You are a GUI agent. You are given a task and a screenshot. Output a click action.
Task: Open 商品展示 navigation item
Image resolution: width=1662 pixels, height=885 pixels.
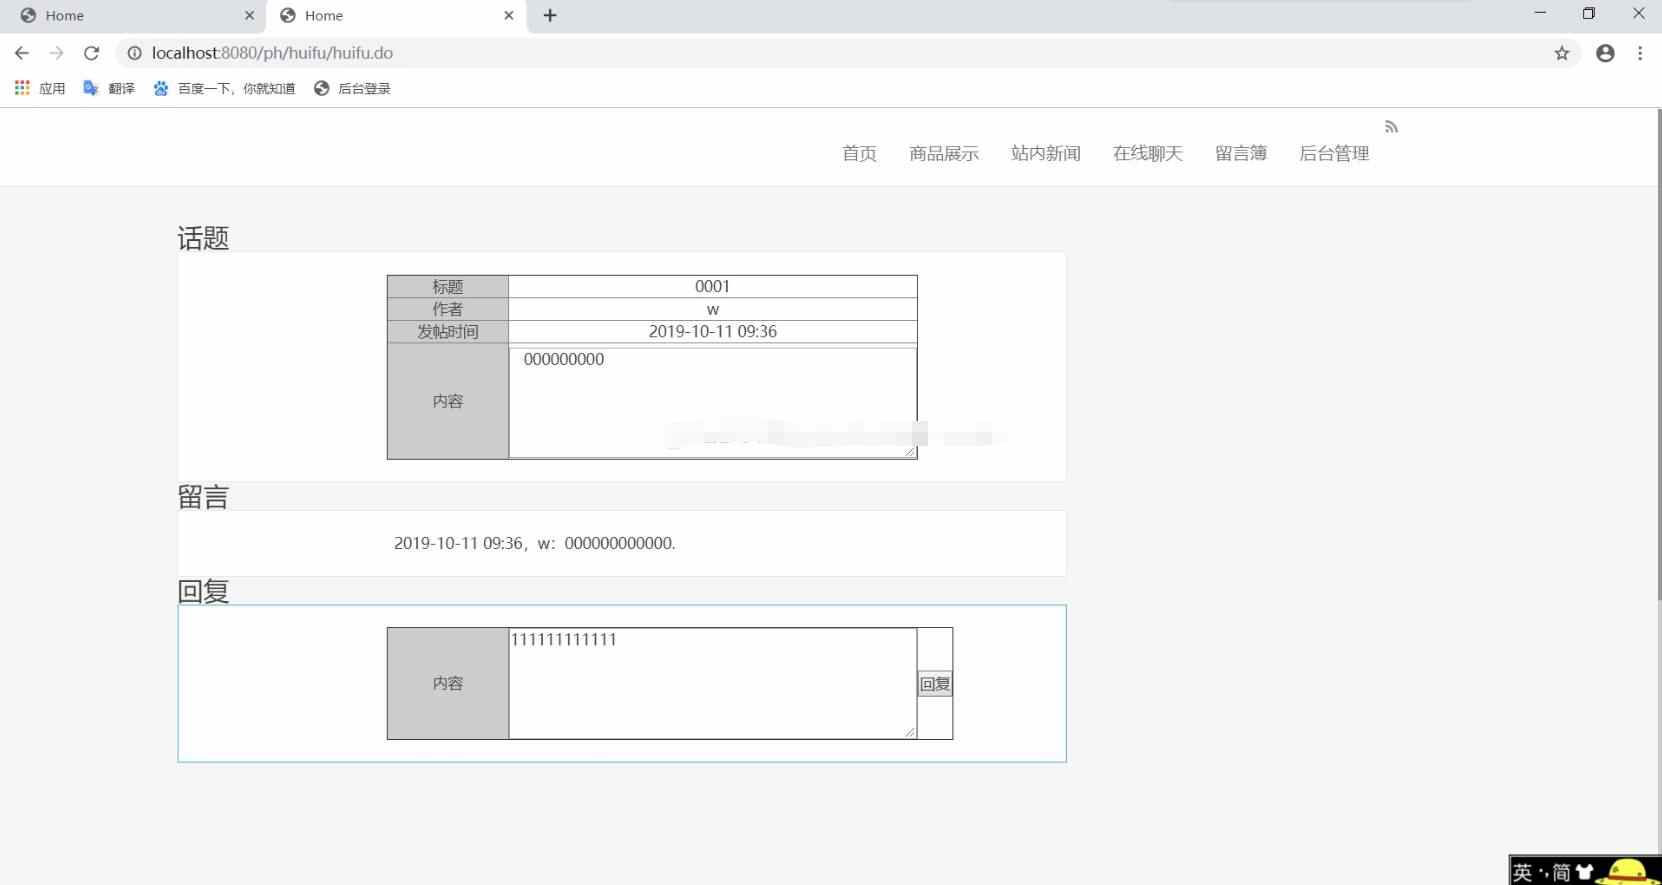click(x=944, y=153)
